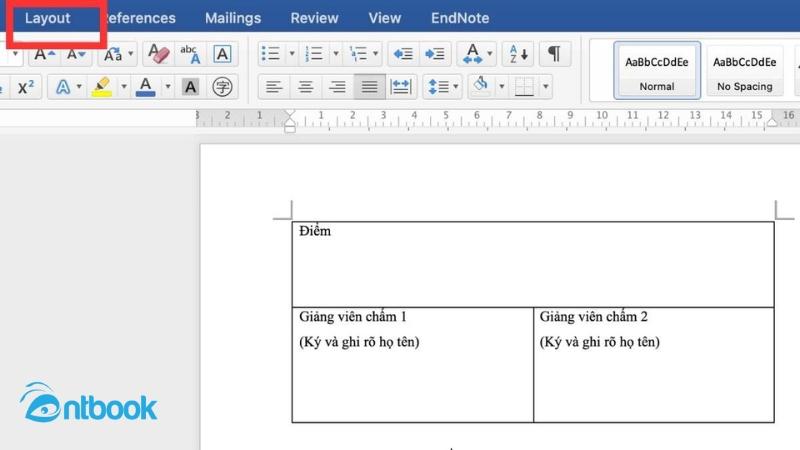Expand line spacing dropdown arrow
Viewport: 800px width, 450px height.
[456, 87]
